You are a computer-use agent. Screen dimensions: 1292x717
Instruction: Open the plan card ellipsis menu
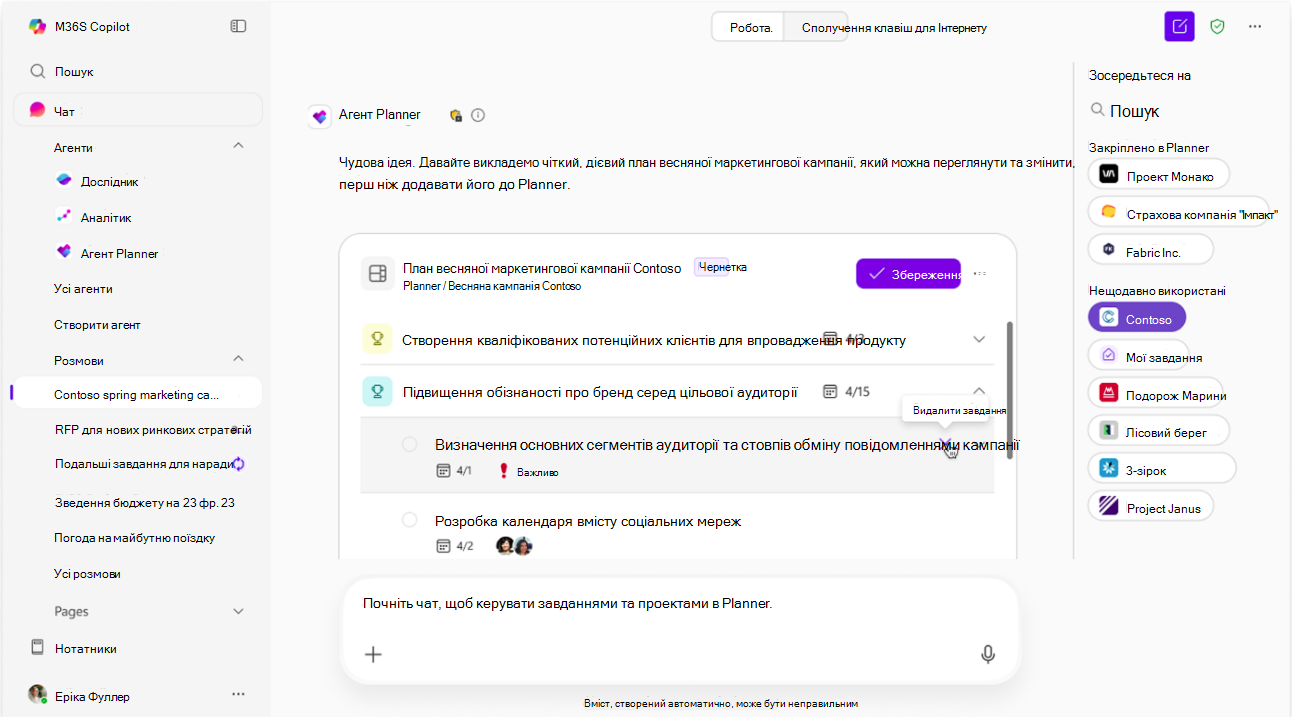[980, 274]
